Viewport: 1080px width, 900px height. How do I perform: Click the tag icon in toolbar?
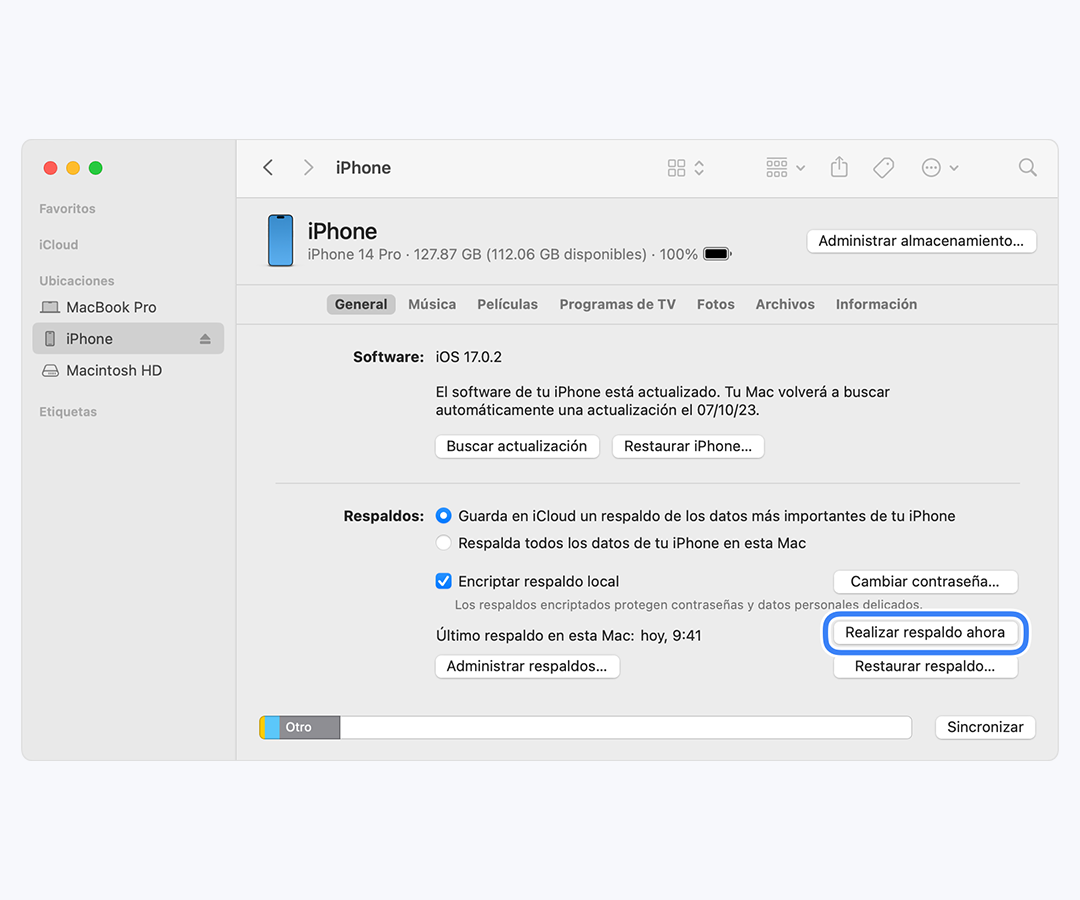[x=883, y=168]
